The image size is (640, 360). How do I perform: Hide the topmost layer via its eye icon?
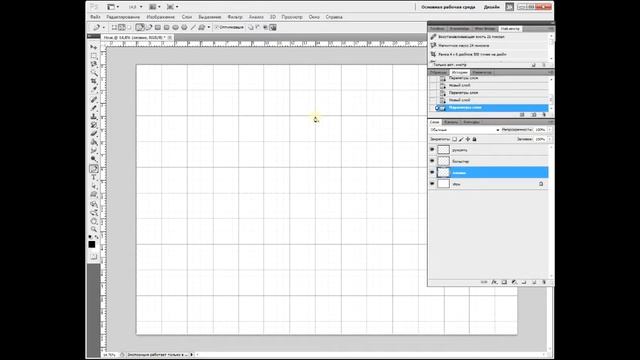432,150
